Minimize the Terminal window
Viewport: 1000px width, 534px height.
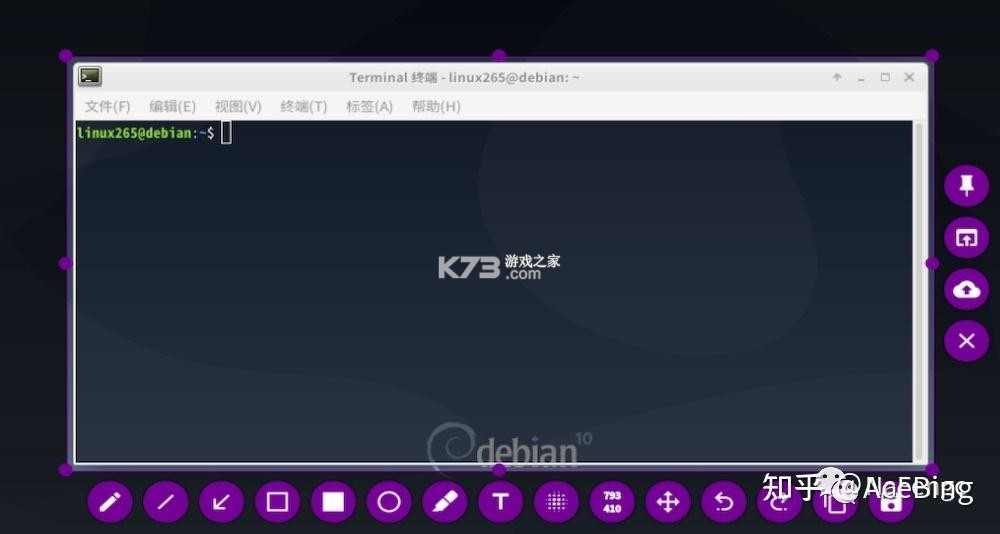861,78
